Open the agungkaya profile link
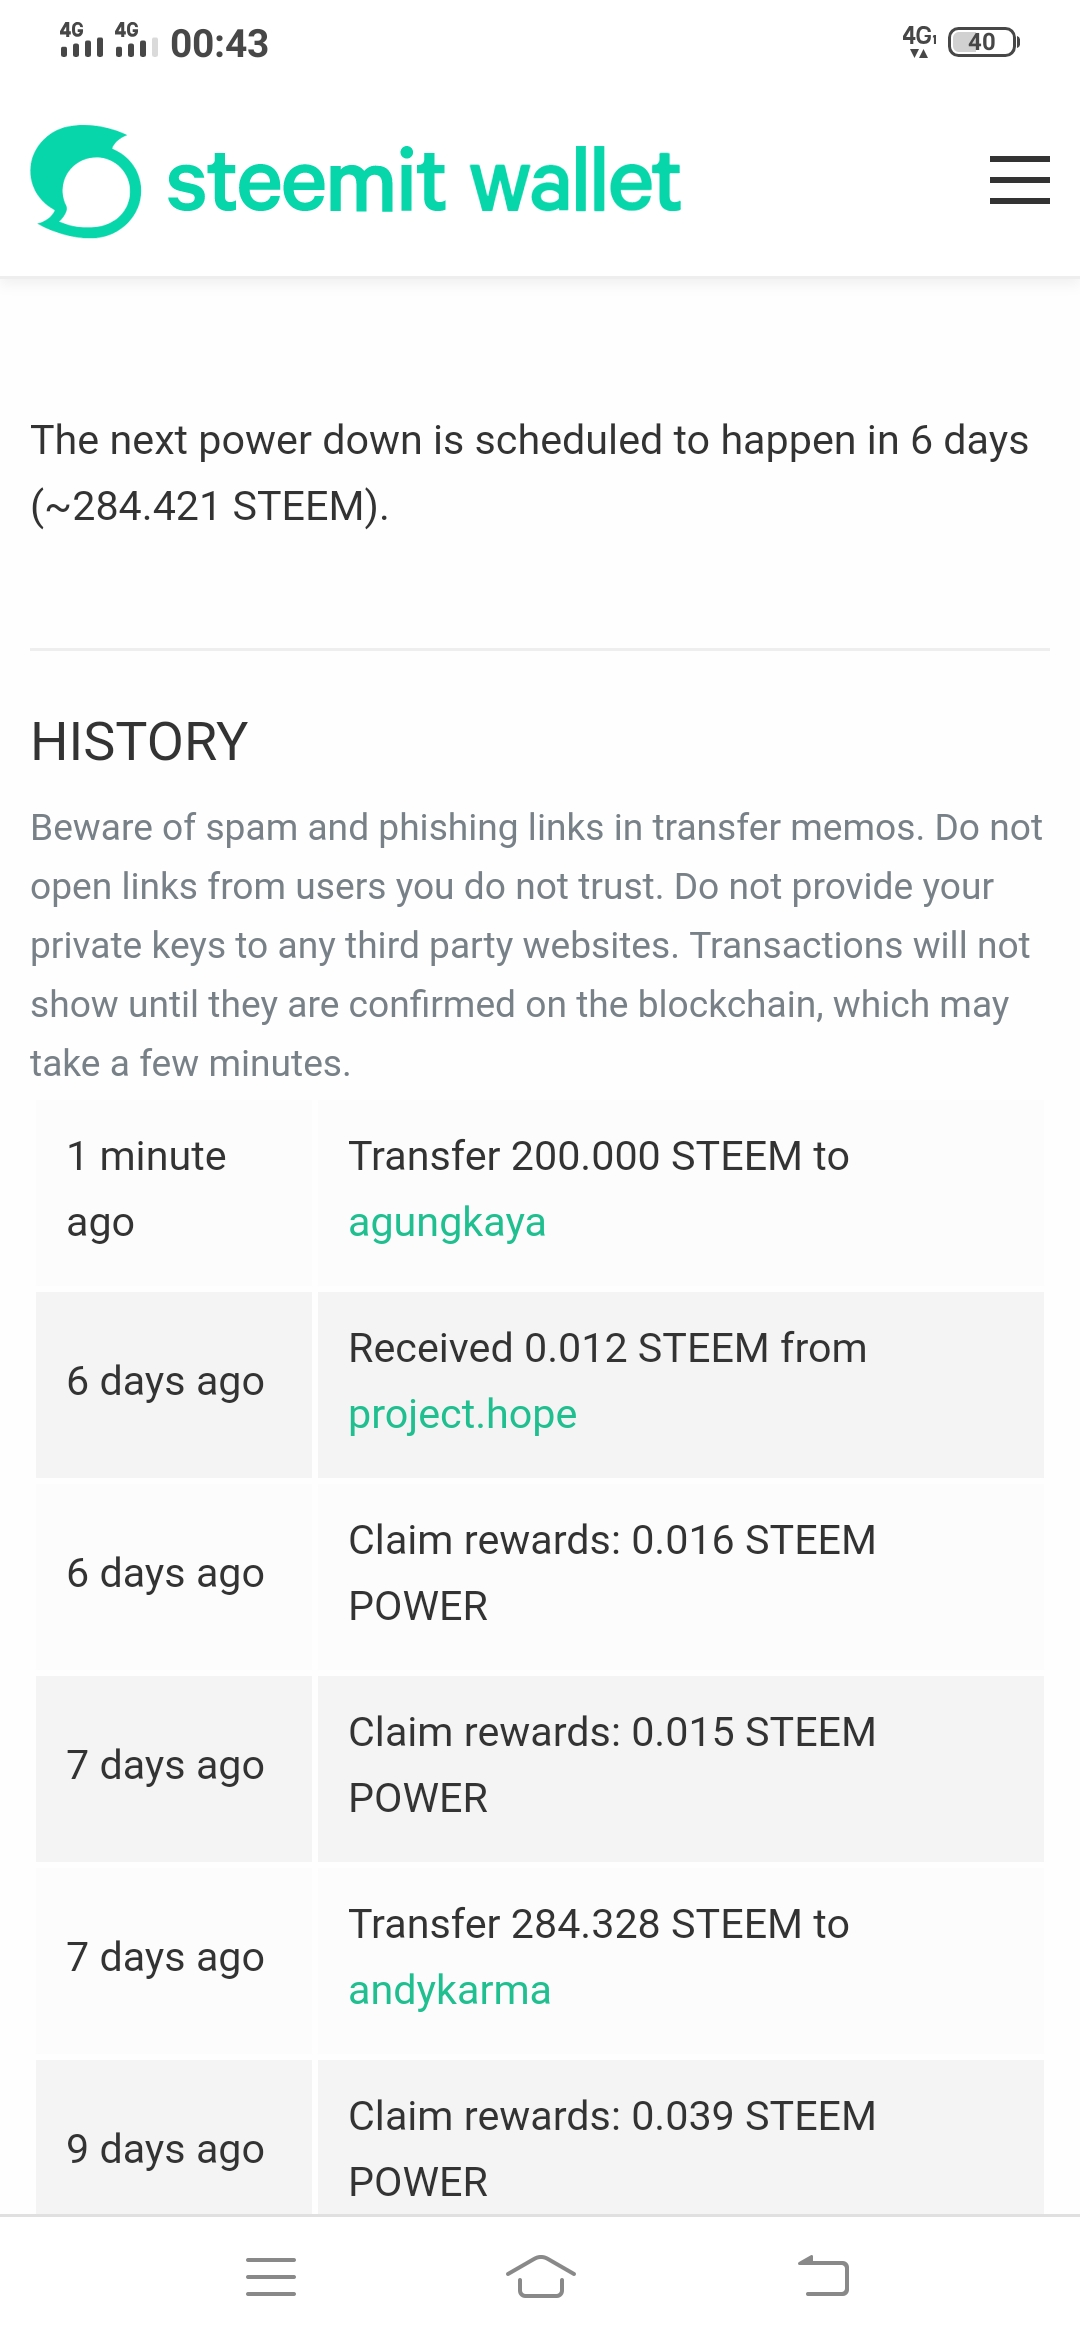The height and width of the screenshot is (2340, 1080). [x=447, y=1222]
